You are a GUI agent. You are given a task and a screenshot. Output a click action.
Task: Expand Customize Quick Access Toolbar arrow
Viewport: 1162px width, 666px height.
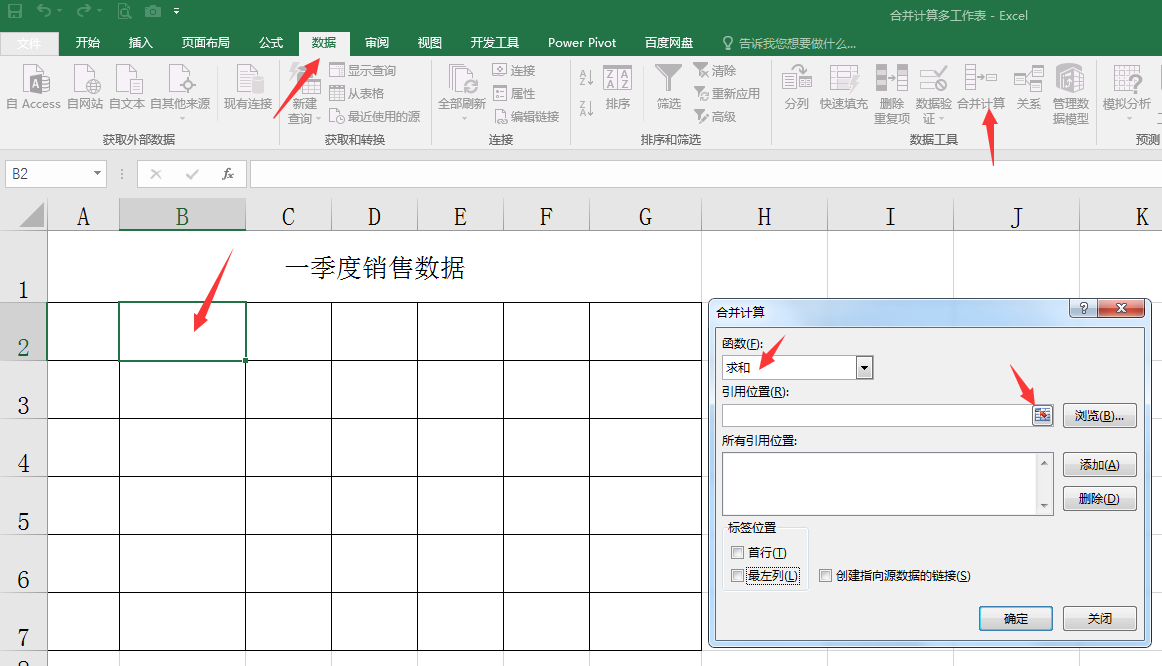point(176,11)
